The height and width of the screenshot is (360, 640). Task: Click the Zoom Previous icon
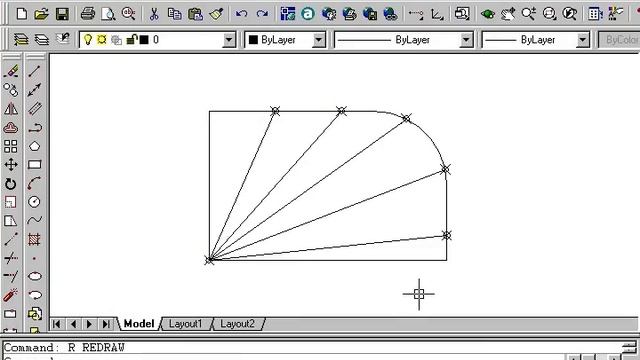coord(569,14)
